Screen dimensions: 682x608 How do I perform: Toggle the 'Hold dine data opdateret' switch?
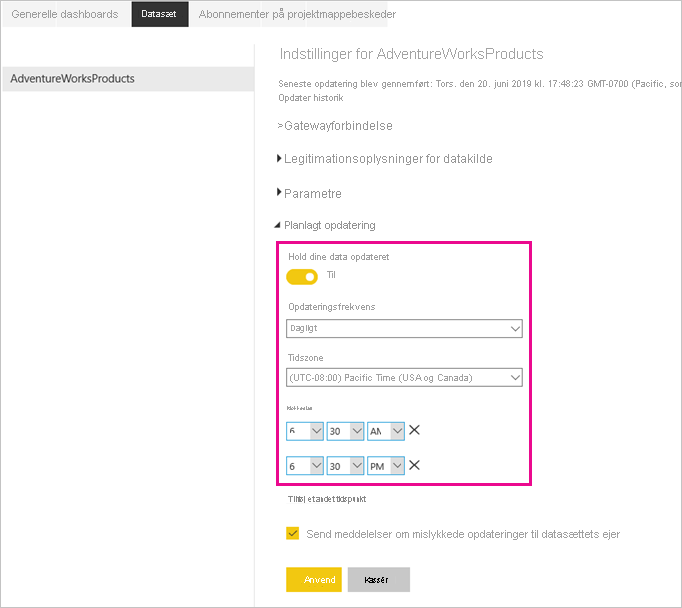point(302,276)
